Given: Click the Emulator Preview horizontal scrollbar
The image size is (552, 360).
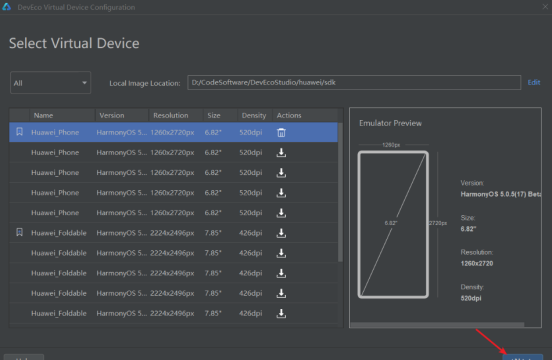Looking at the screenshot, I should (437, 325).
